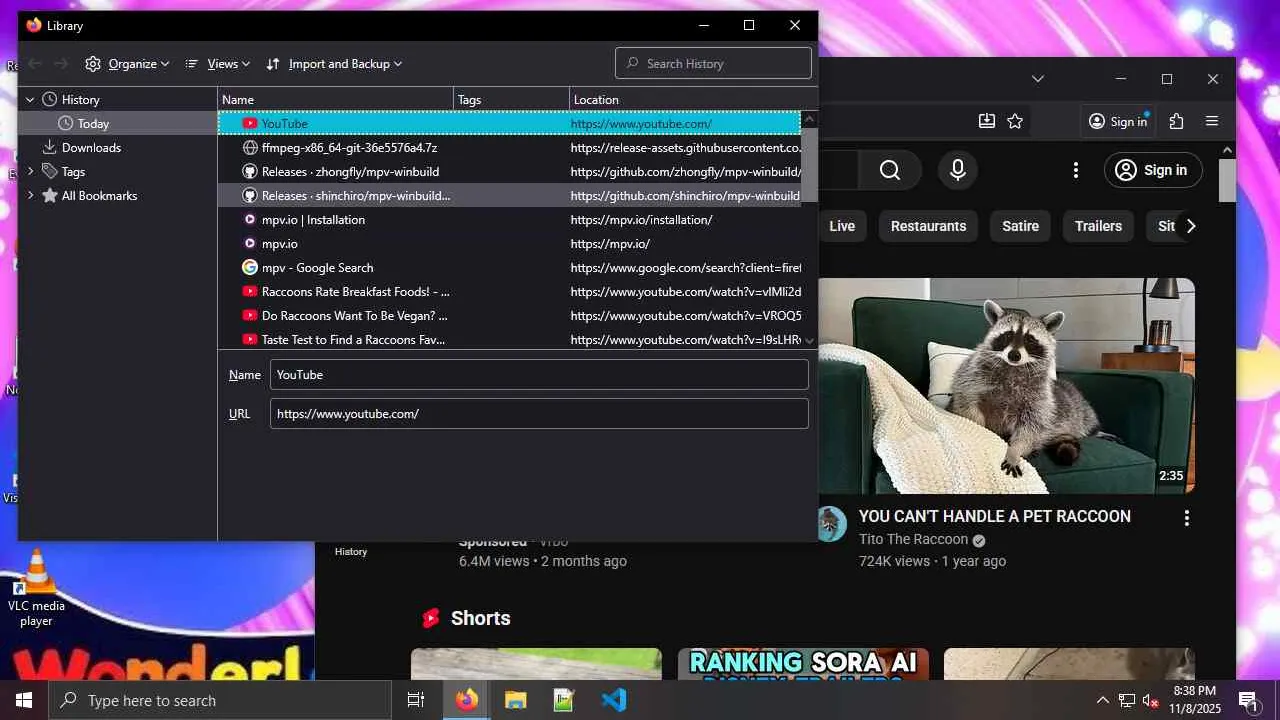Click the YouTube page vertical scrollbar
The image size is (1280, 720).
1227,180
